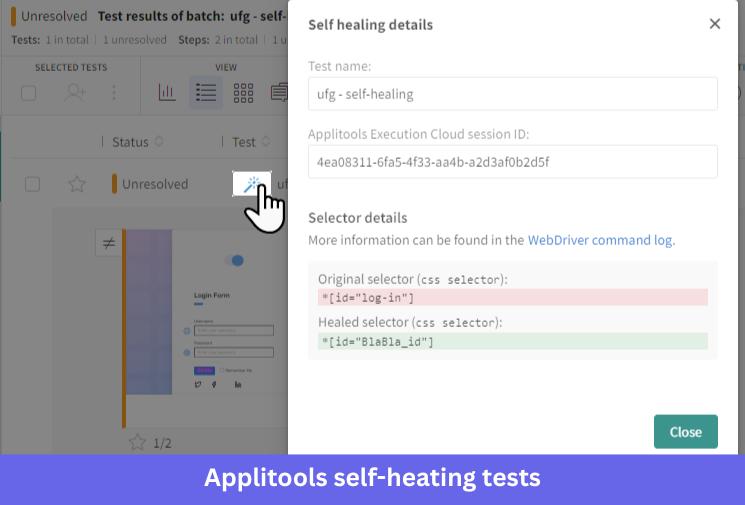Click the Execution Cloud session ID field
Image resolution: width=745 pixels, height=505 pixels.
point(513,162)
